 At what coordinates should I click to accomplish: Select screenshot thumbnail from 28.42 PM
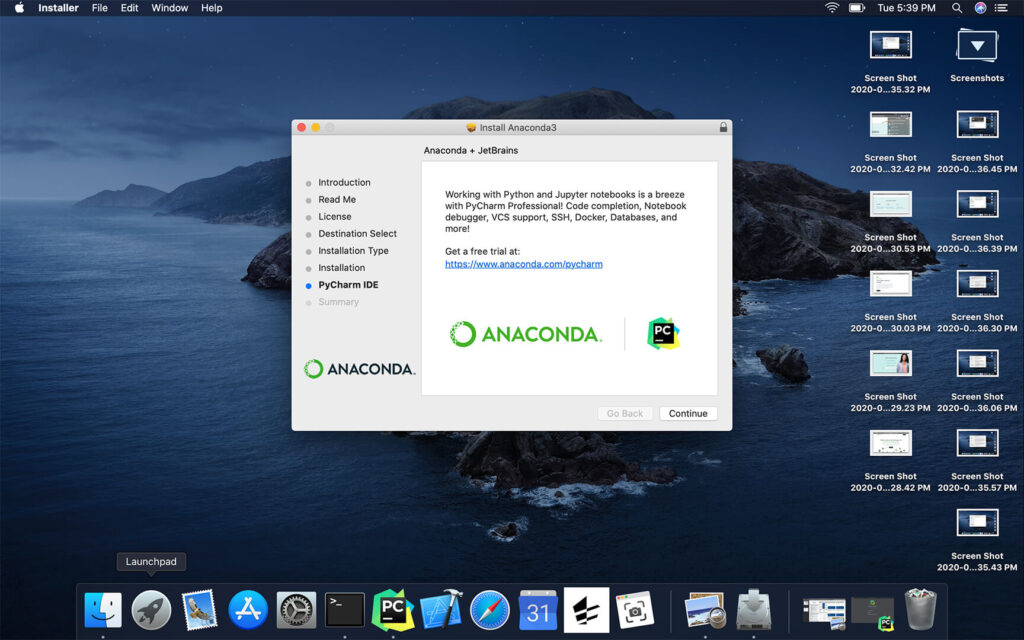(890, 443)
